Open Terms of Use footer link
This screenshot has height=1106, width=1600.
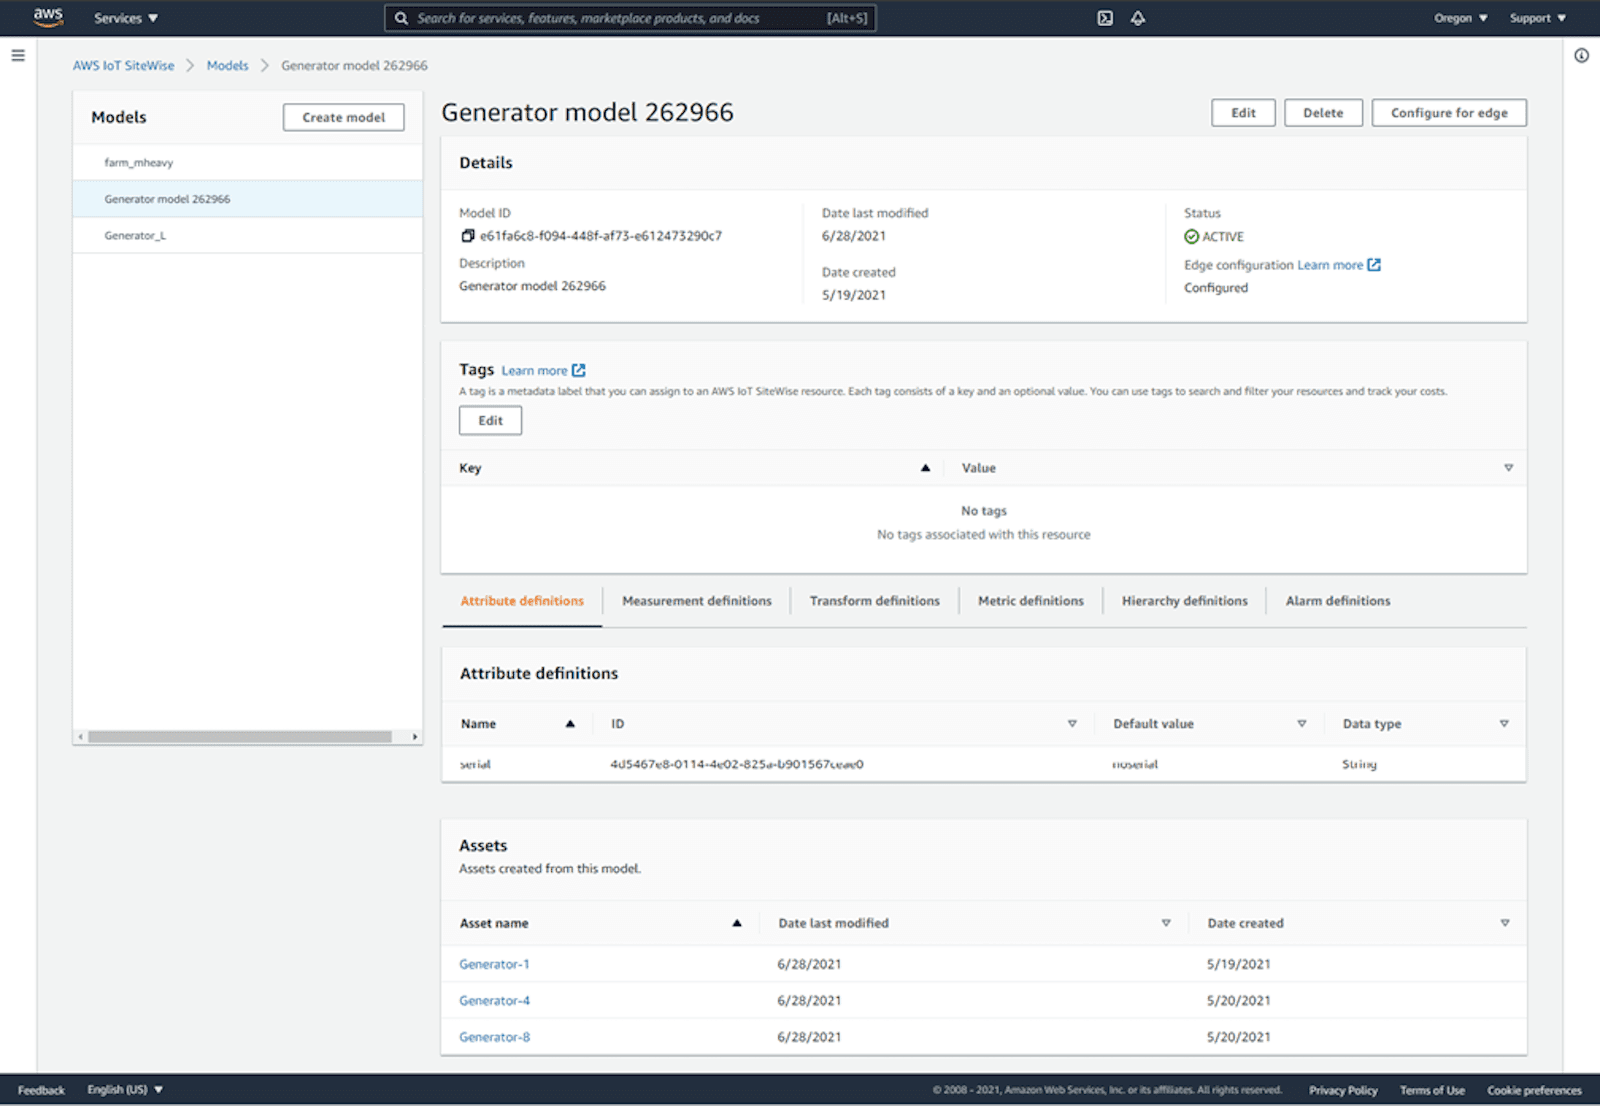click(1432, 1090)
